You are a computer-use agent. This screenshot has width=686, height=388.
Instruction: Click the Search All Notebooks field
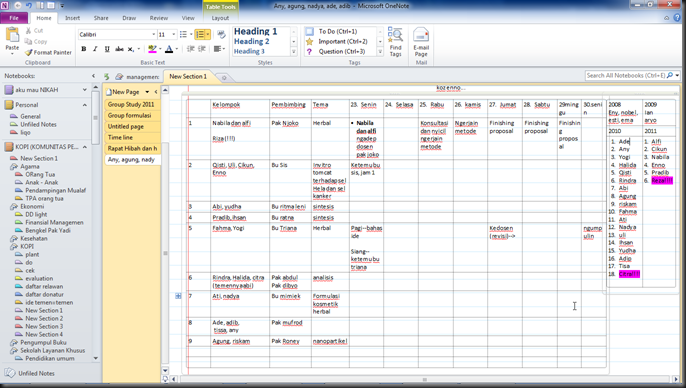(x=626, y=76)
